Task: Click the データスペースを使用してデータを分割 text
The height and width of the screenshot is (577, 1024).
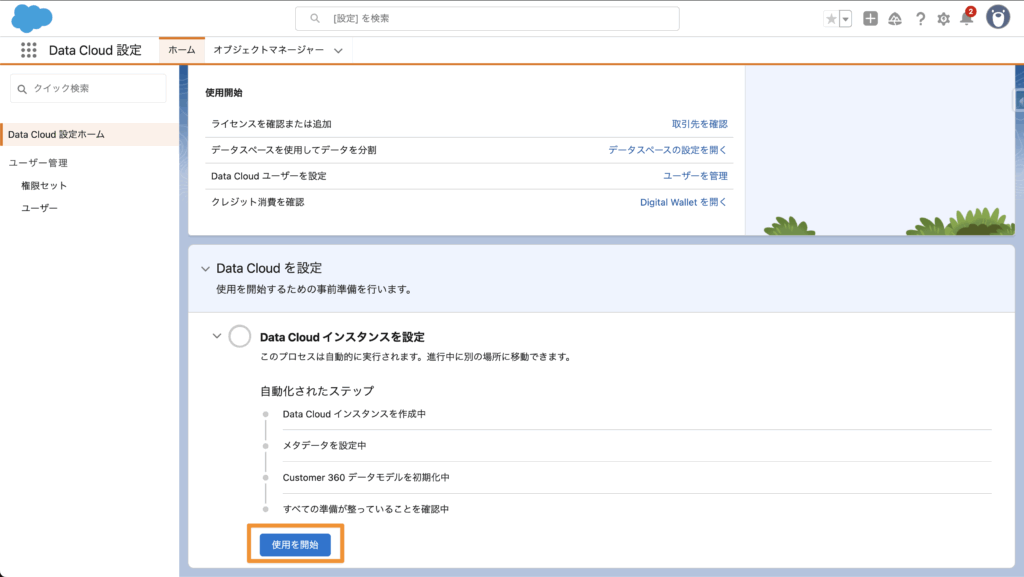Action: tap(293, 150)
